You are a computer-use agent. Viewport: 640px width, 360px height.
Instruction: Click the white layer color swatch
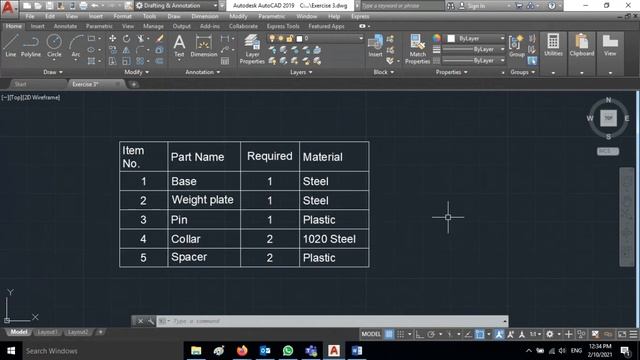coord(299,39)
